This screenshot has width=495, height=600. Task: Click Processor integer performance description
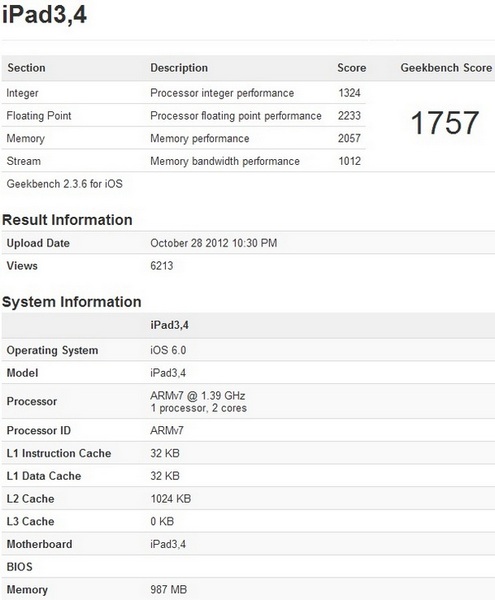(222, 93)
